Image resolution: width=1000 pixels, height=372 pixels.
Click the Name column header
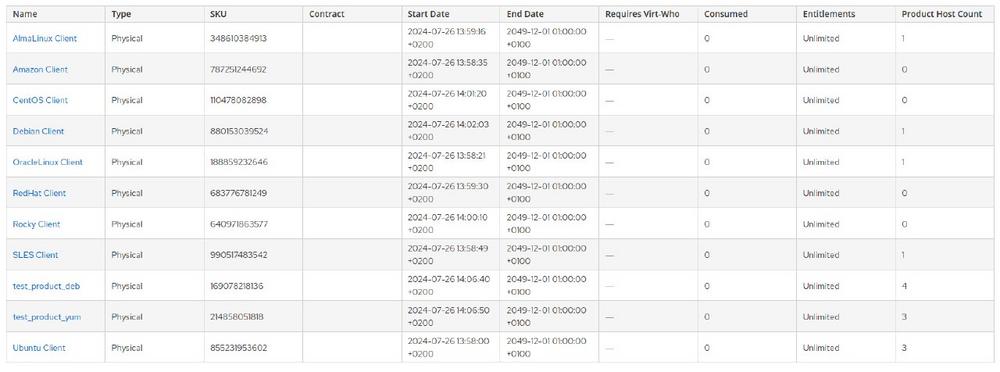point(24,14)
